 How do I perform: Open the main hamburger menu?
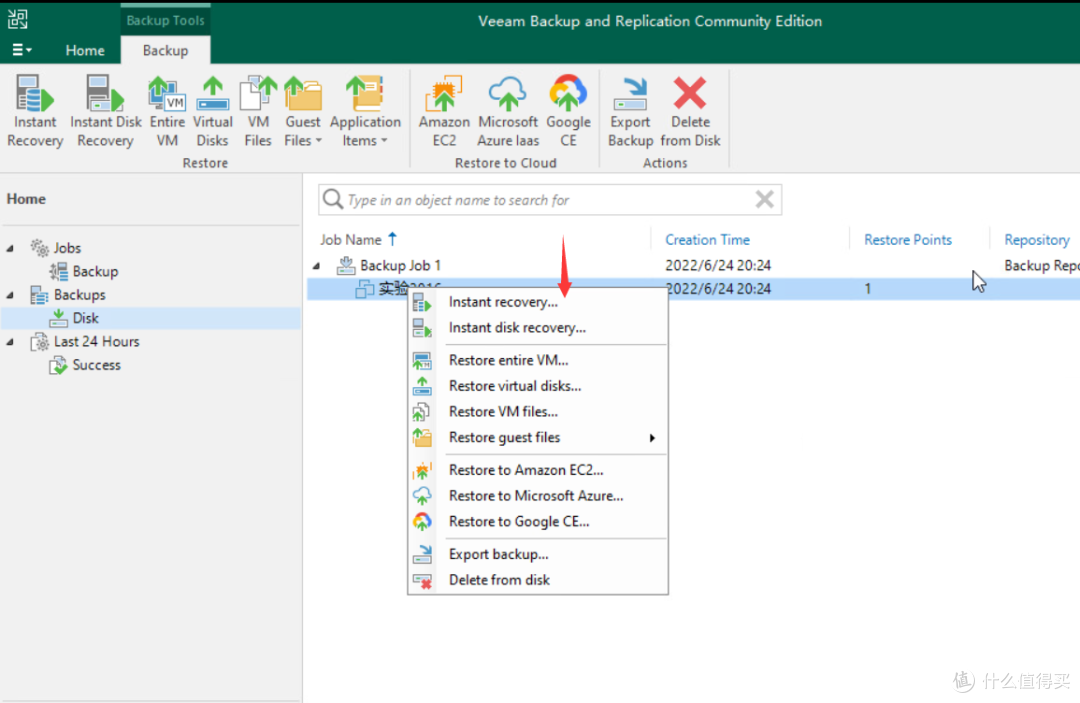tap(21, 50)
